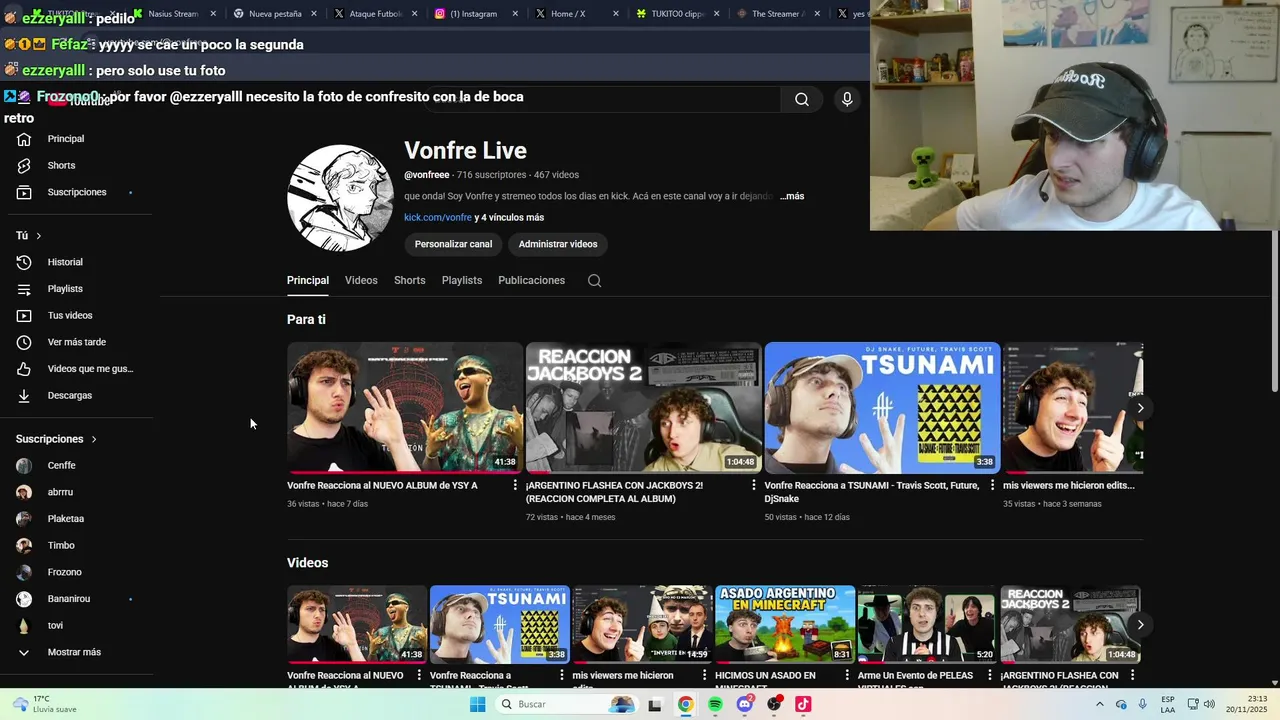This screenshot has width=1280, height=720.
Task: Open TikTok app from taskbar
Action: pos(803,704)
